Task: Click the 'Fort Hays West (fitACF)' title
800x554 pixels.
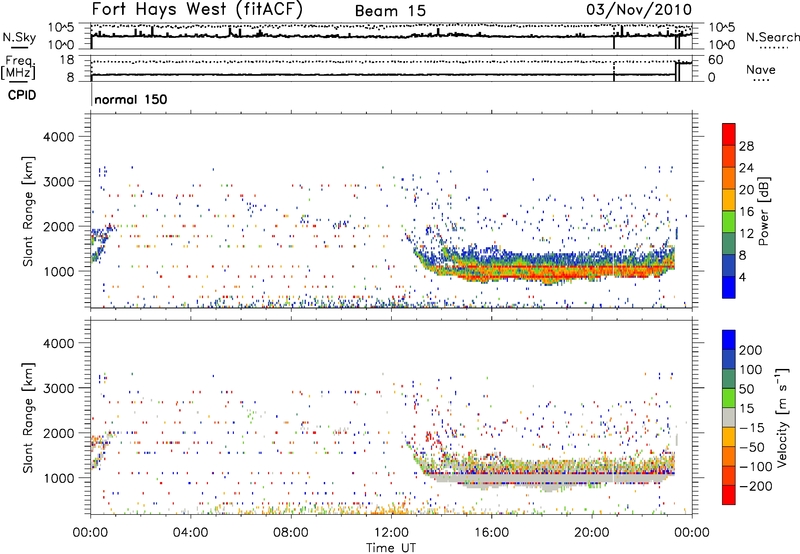Action: [x=197, y=9]
